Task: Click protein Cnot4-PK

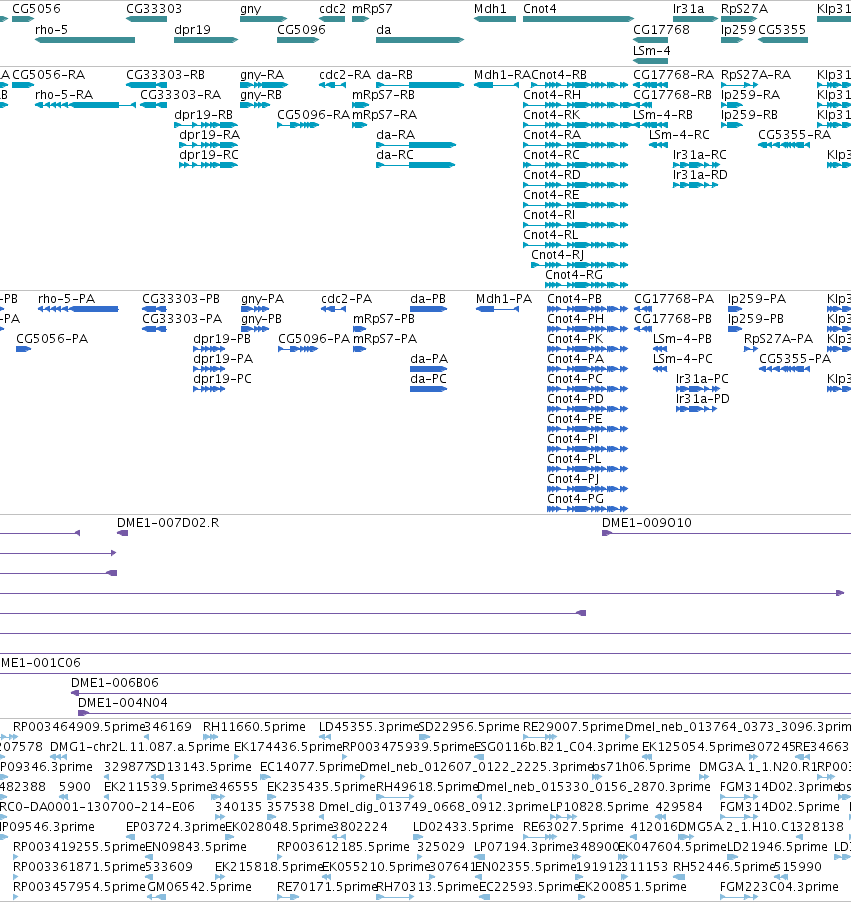Action: [x=575, y=339]
